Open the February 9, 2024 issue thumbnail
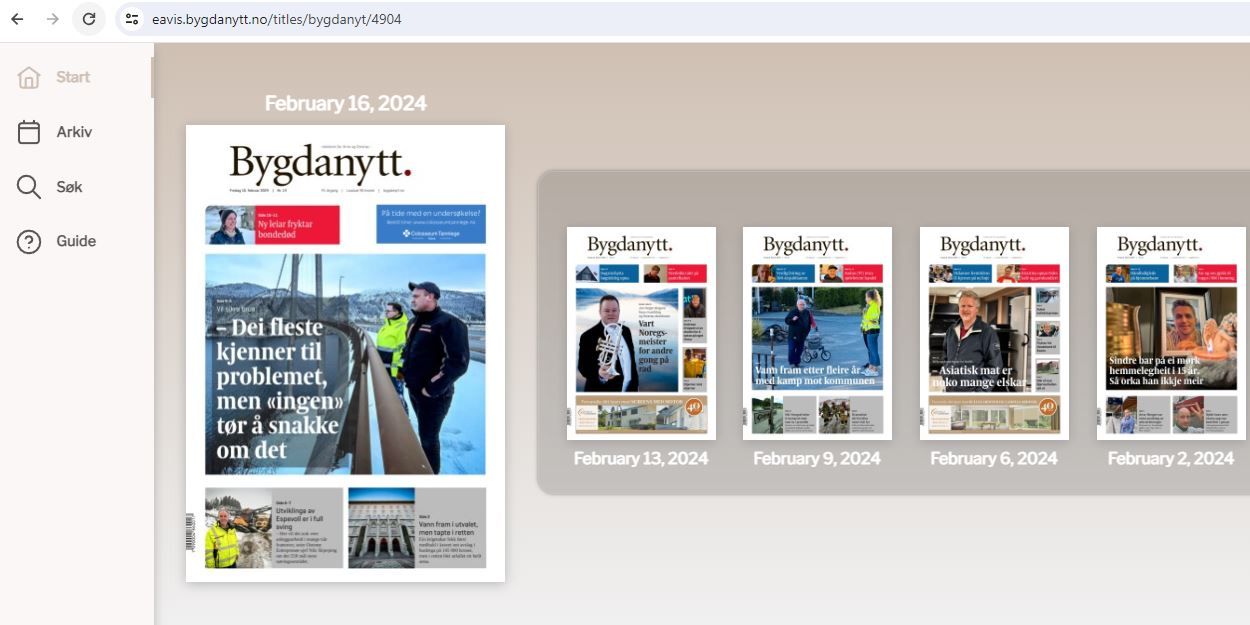Screen dimensions: 1250x625 817,333
